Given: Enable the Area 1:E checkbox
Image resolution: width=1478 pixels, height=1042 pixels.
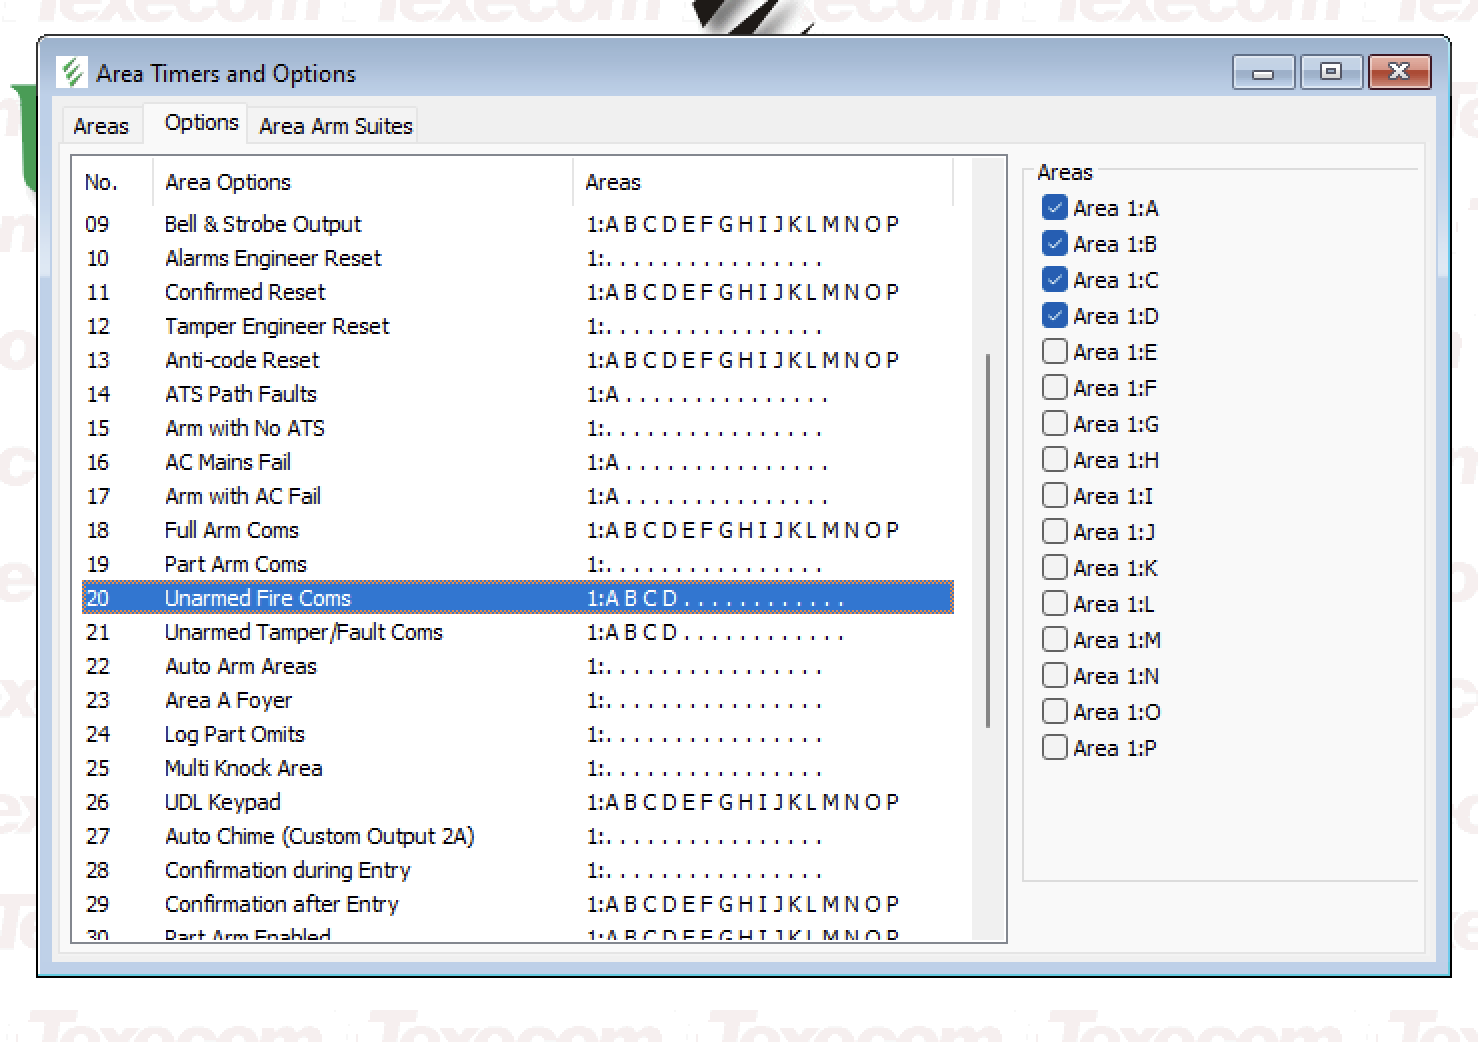Looking at the screenshot, I should pos(1054,352).
